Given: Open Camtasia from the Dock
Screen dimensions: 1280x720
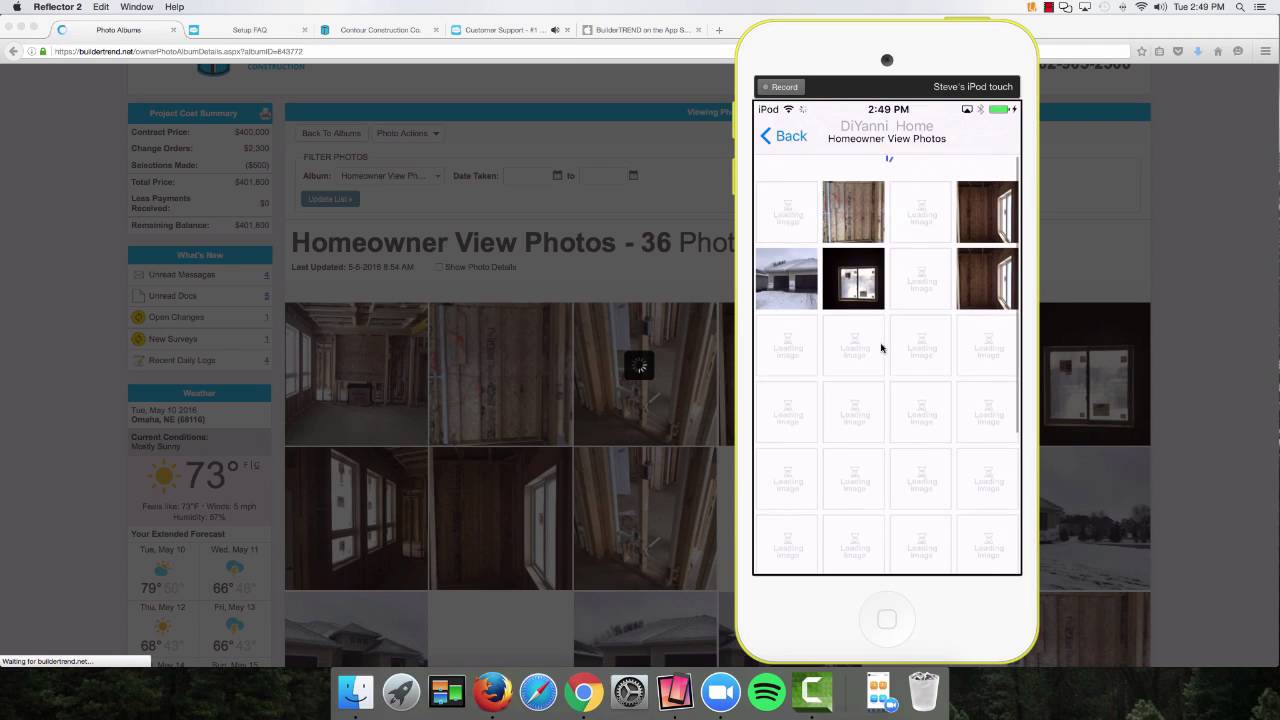Looking at the screenshot, I should [812, 692].
